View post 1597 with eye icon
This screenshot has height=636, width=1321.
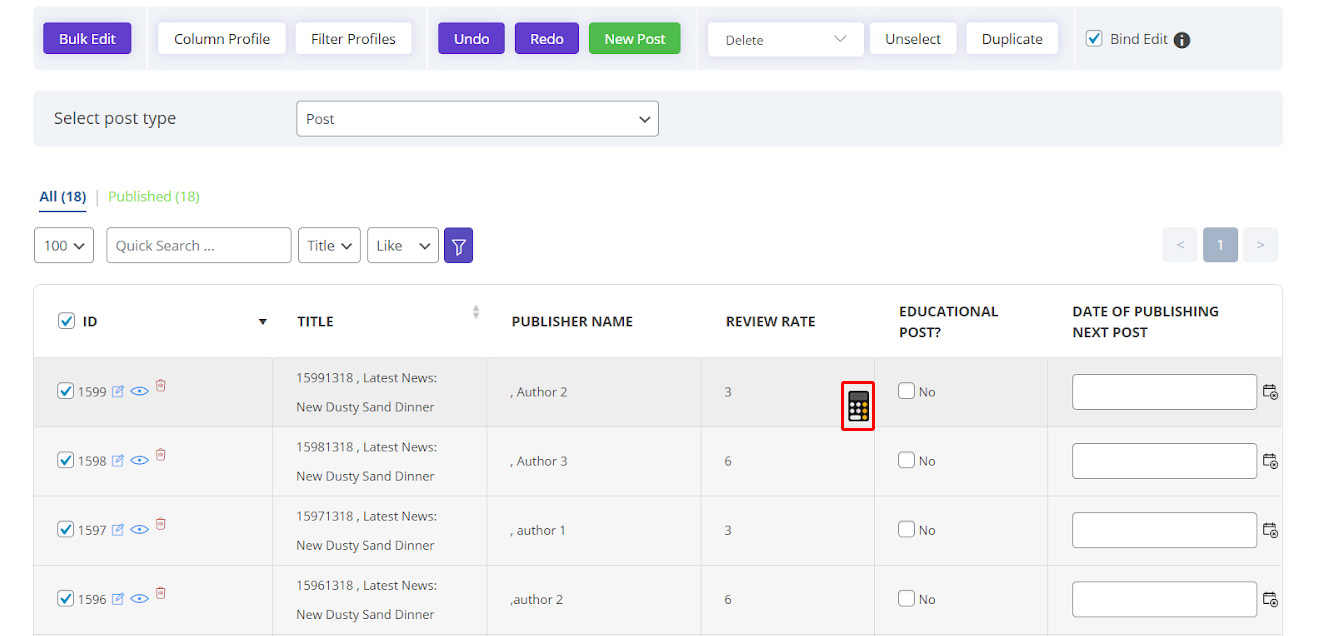click(x=139, y=530)
